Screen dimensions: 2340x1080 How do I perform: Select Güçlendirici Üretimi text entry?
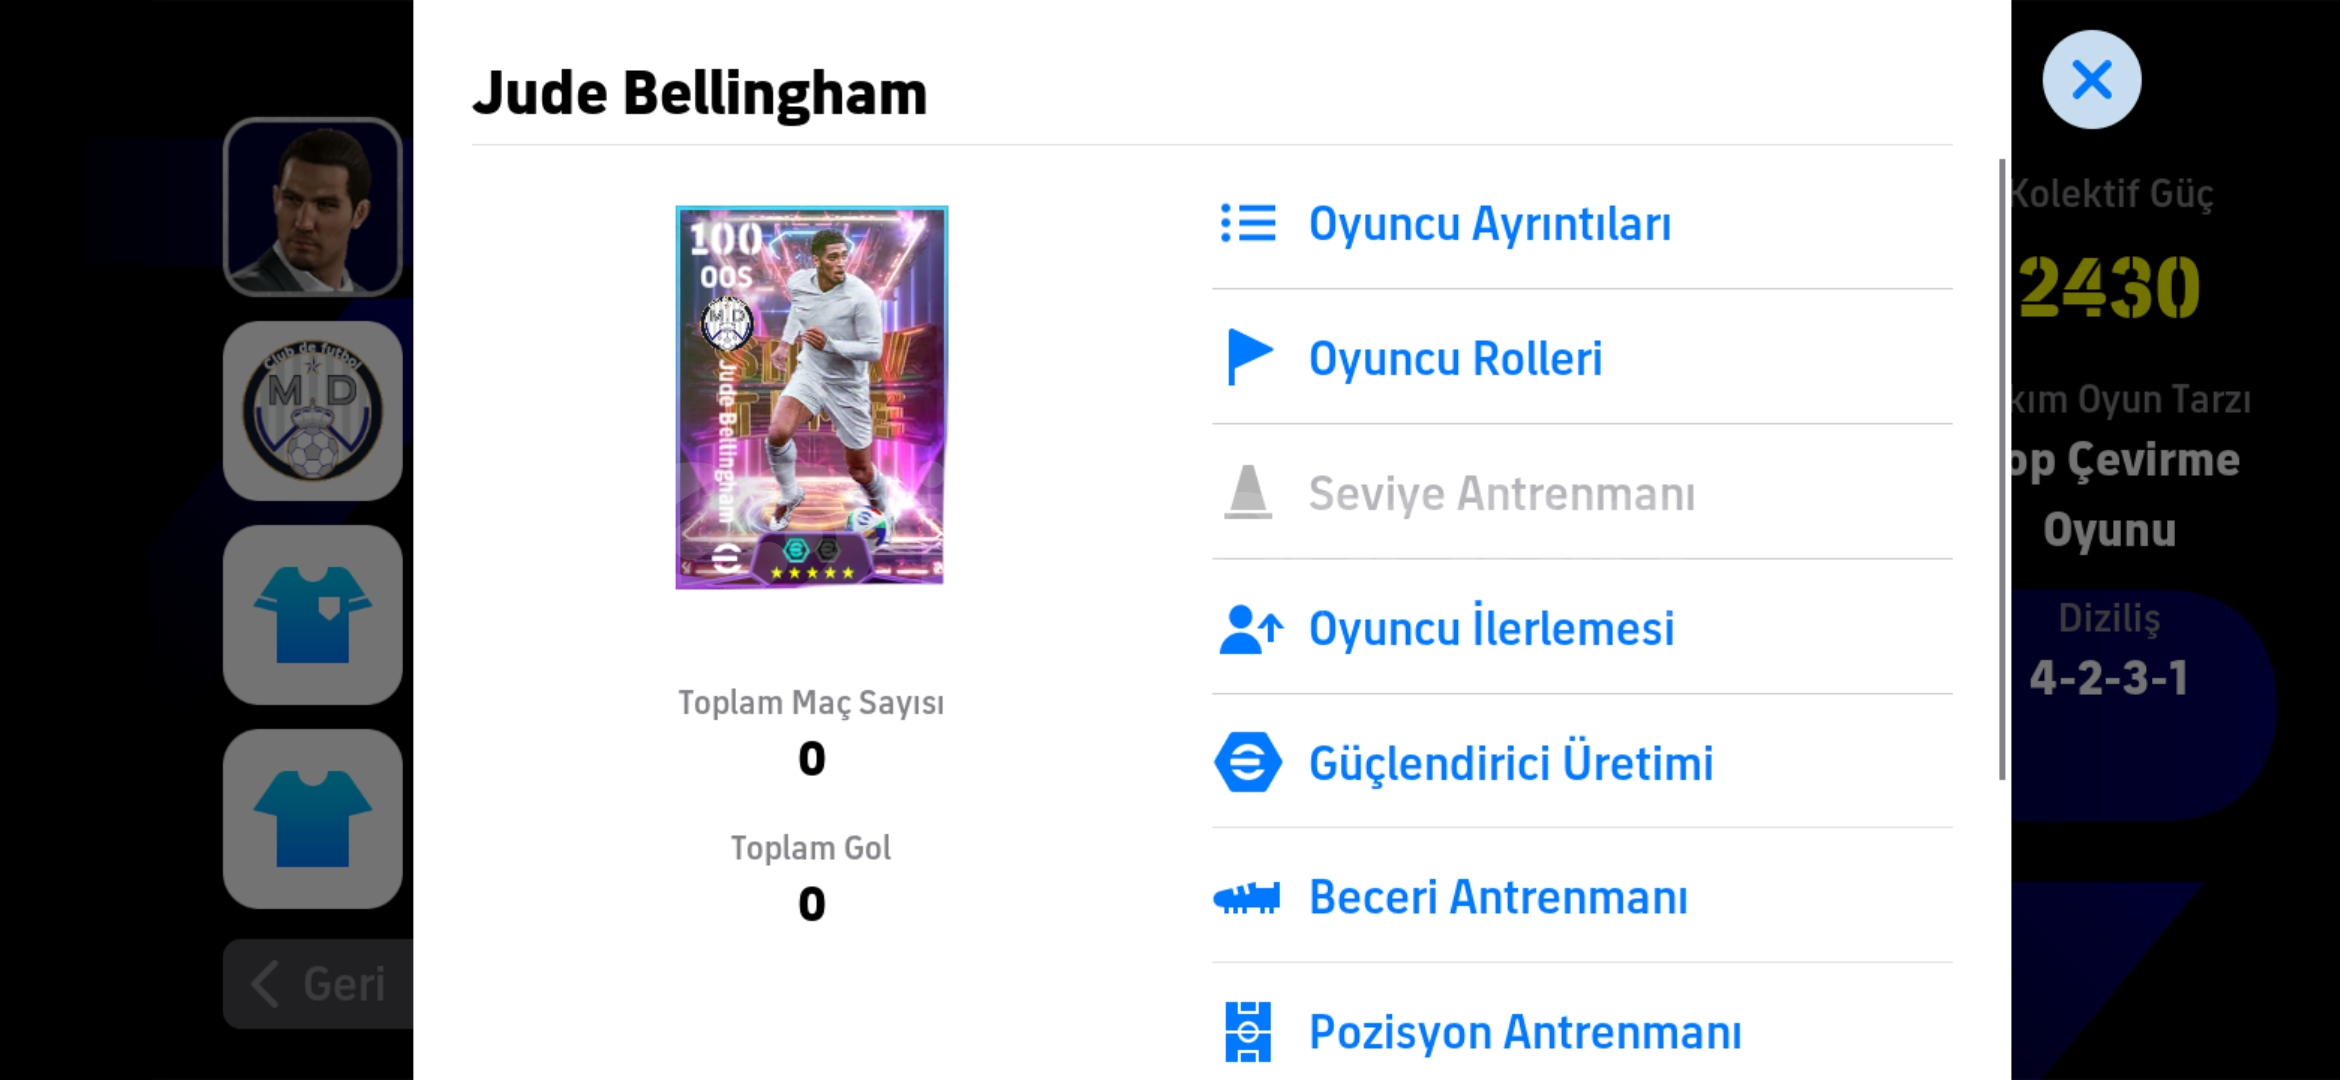[x=1511, y=763]
